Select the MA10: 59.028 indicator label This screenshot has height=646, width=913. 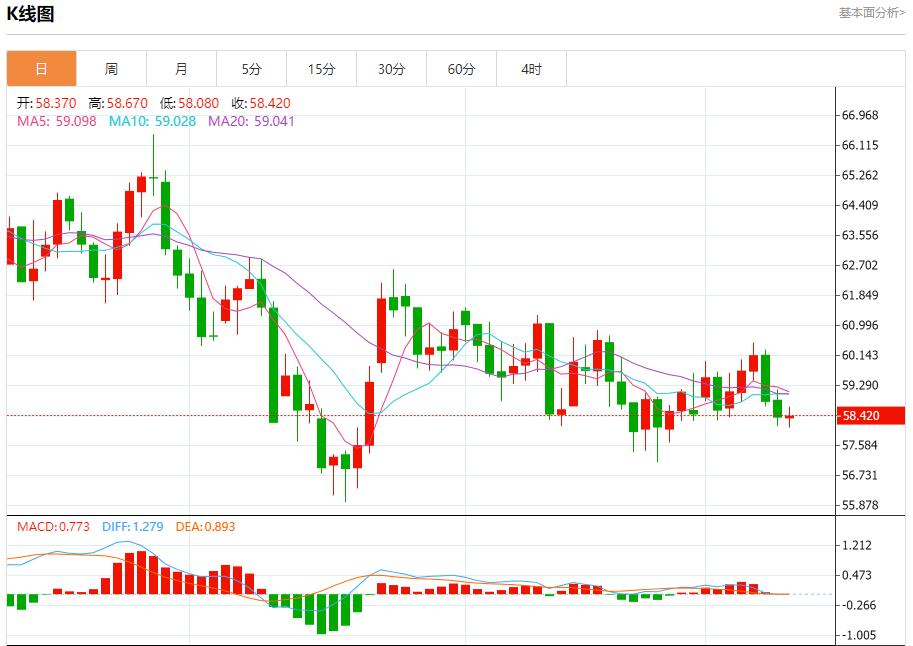152,121
